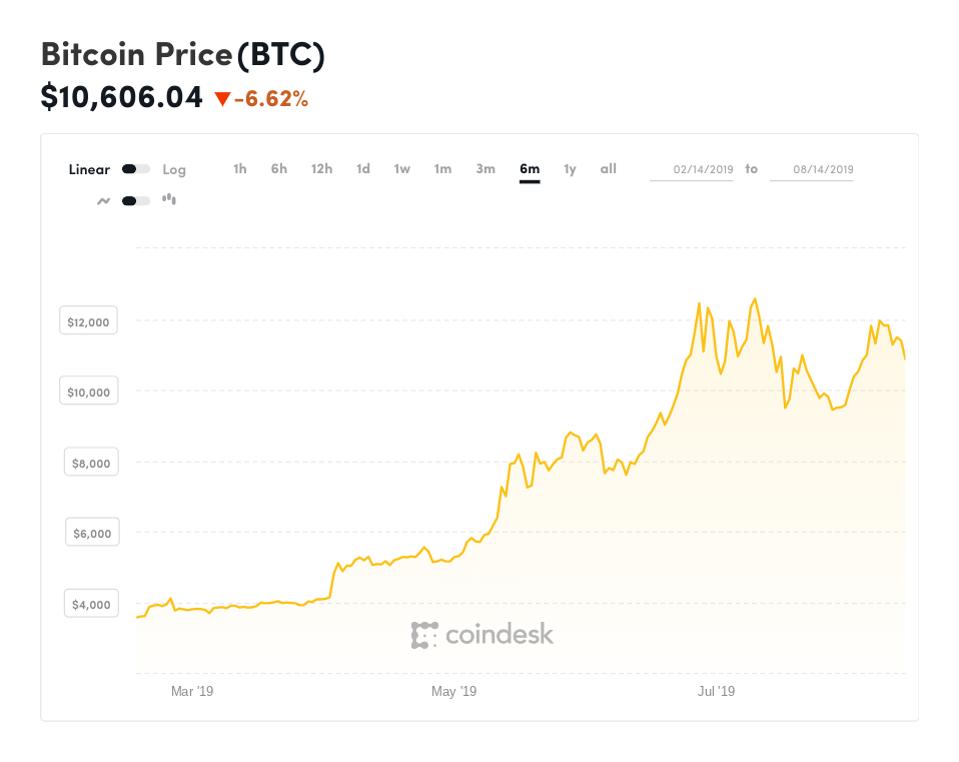The height and width of the screenshot is (762, 959).
Task: Click the $12,000 y-axis price label
Action: click(x=88, y=322)
